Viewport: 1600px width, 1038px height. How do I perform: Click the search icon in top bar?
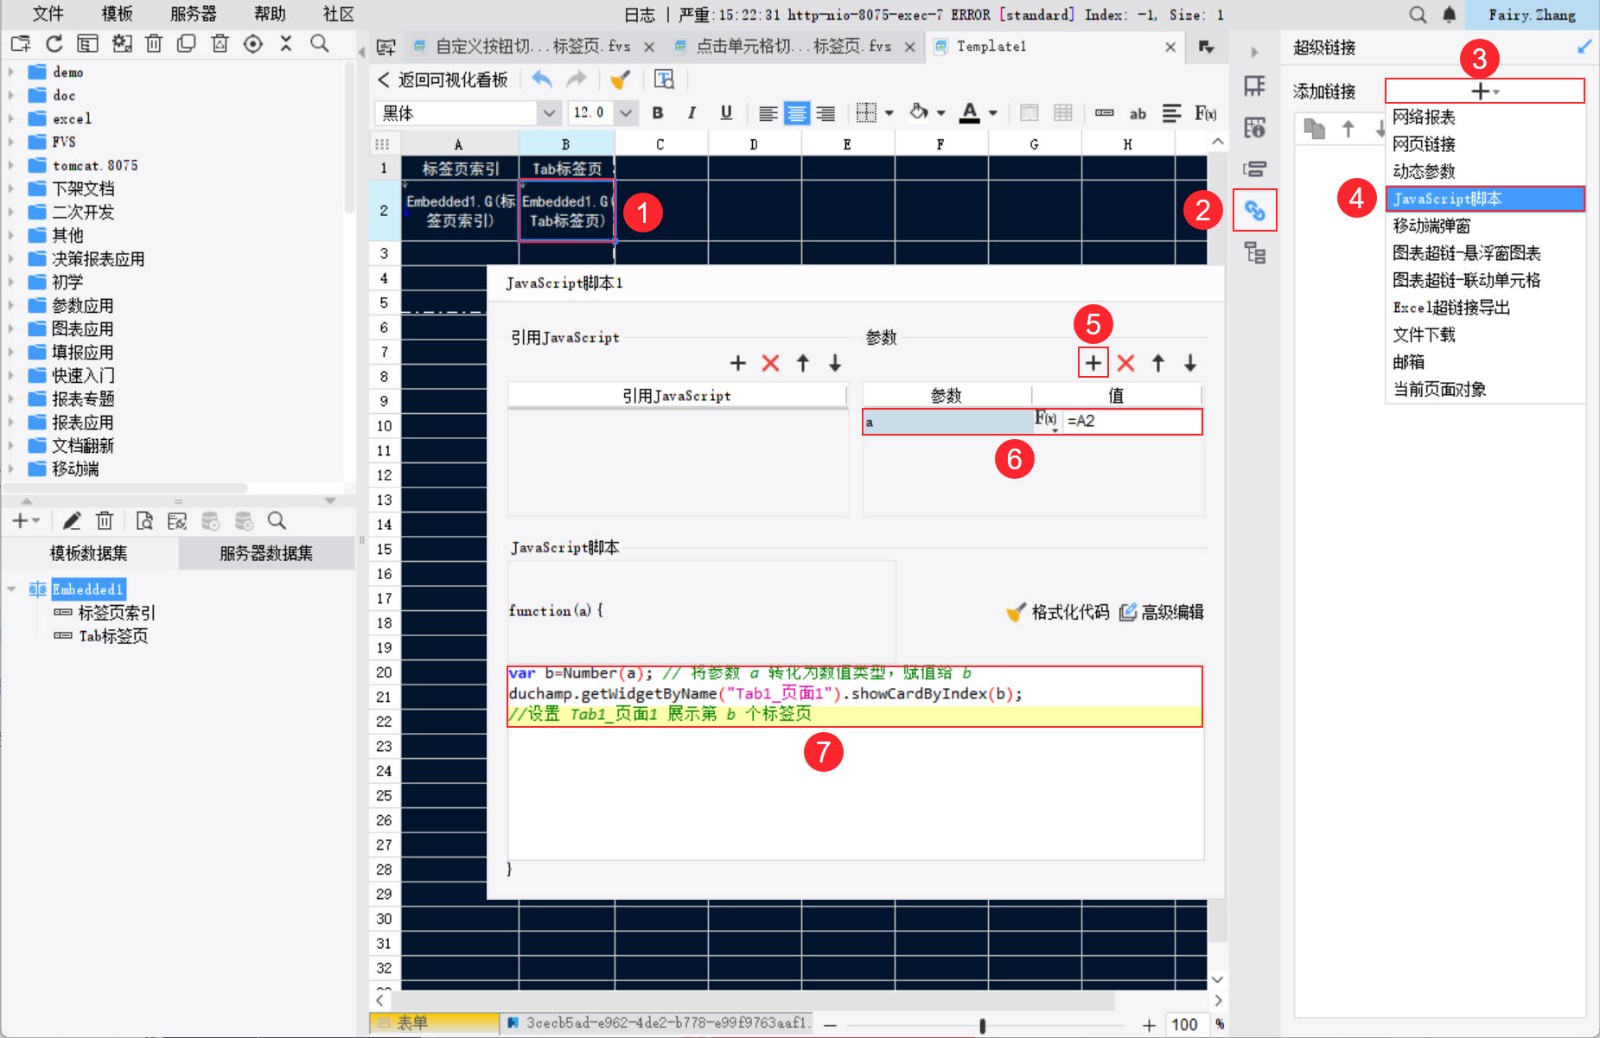click(1418, 15)
